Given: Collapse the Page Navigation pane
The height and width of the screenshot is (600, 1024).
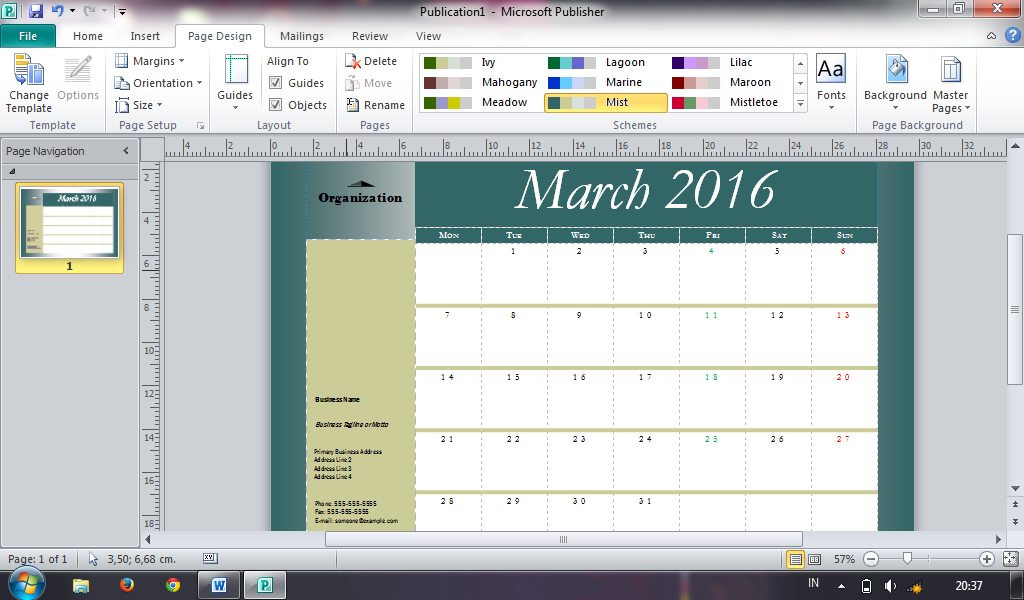Looking at the screenshot, I should (x=125, y=151).
